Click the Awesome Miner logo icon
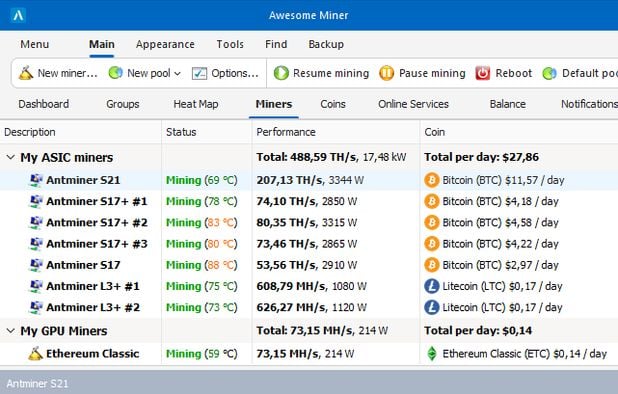 [x=18, y=15]
